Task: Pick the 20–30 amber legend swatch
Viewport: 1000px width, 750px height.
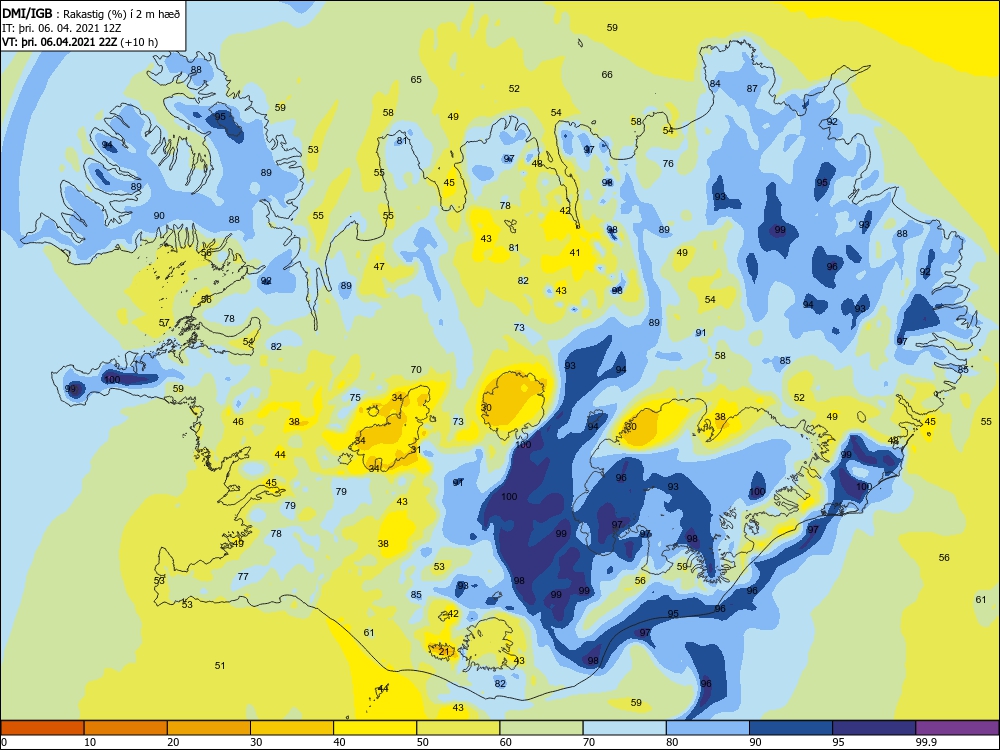Action: tap(209, 728)
